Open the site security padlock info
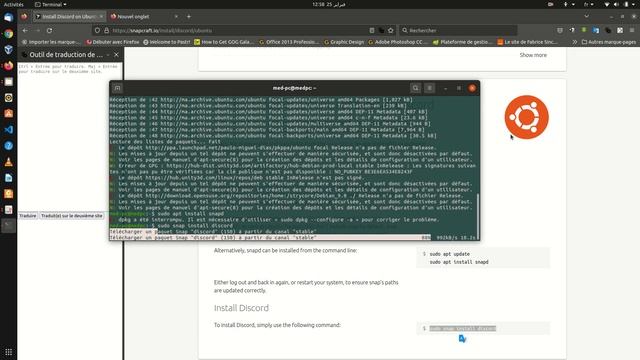The image size is (640, 360). [107, 31]
